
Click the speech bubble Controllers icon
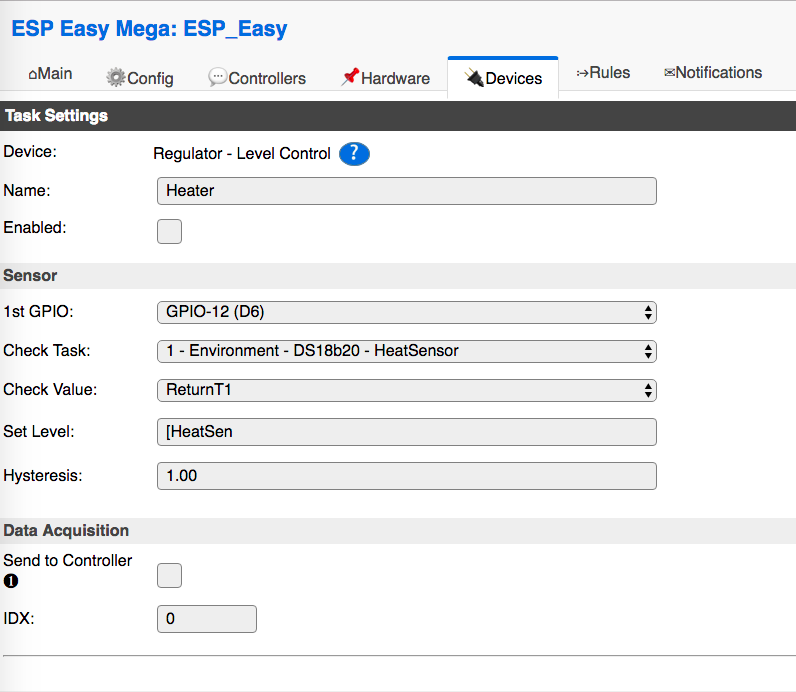(x=217, y=77)
